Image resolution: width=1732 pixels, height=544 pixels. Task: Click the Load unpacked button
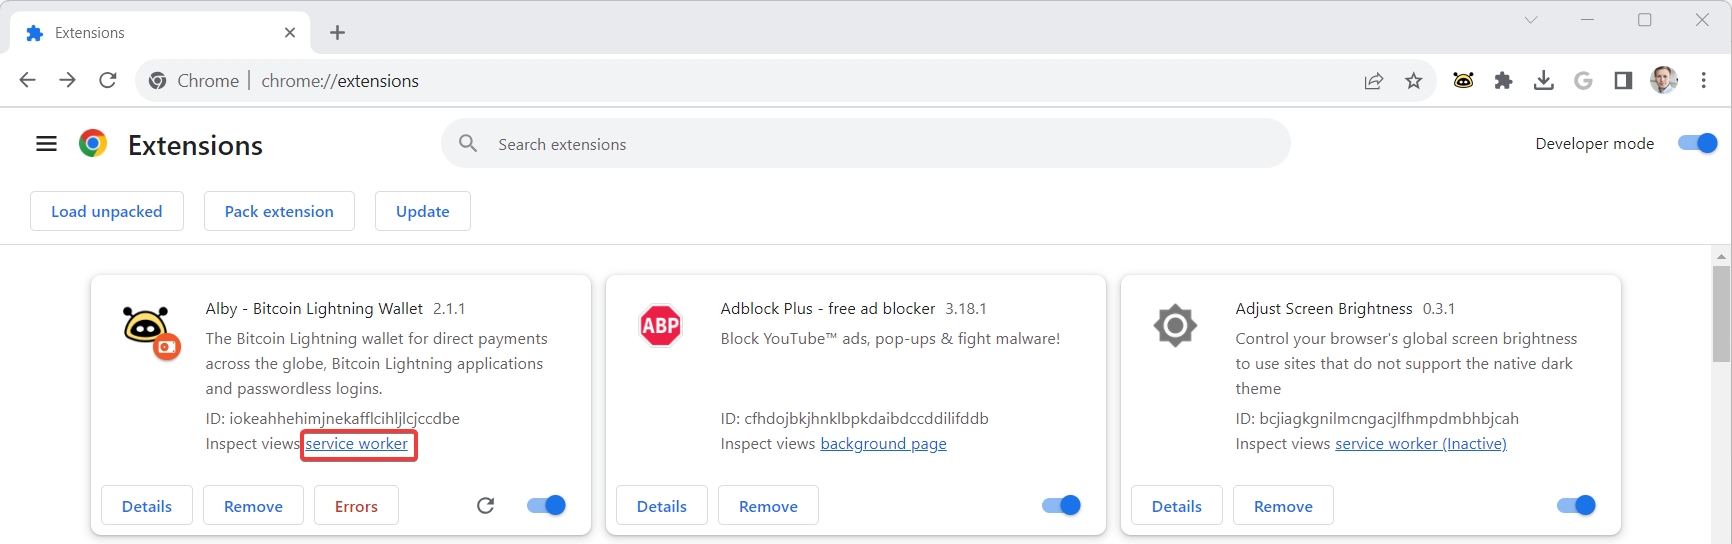107,211
